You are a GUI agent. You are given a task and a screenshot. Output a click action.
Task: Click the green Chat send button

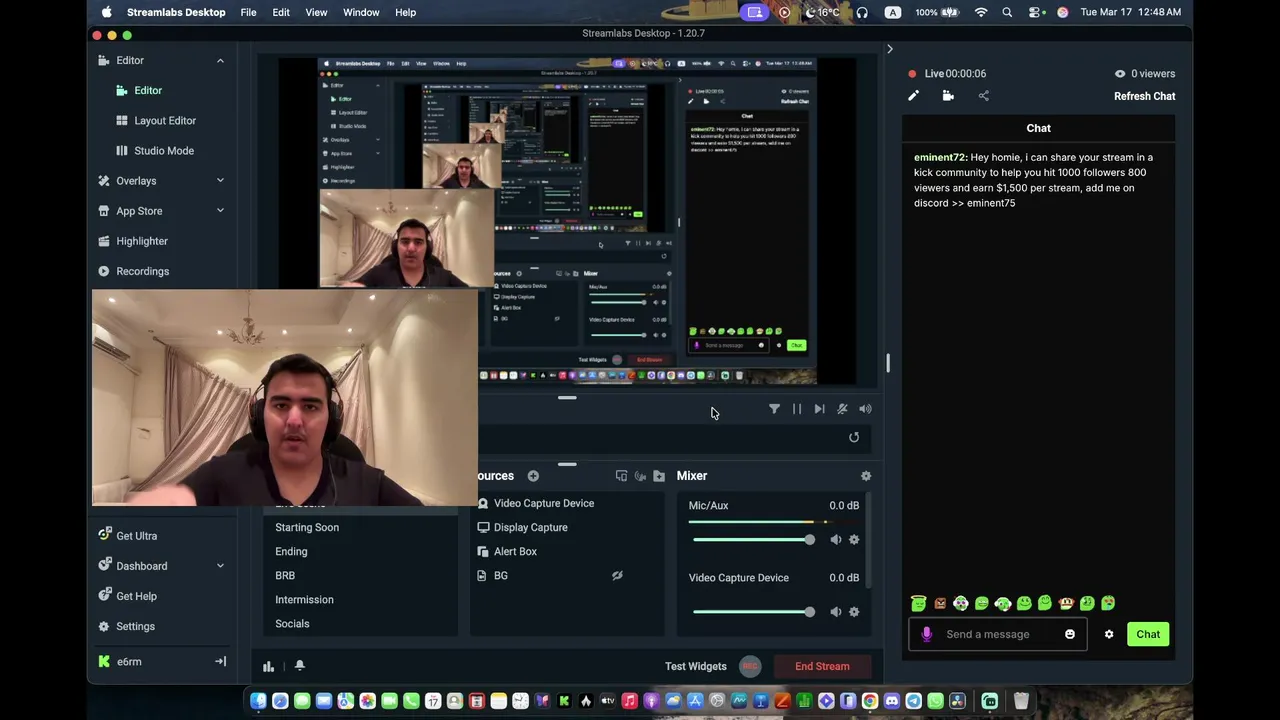[1148, 634]
